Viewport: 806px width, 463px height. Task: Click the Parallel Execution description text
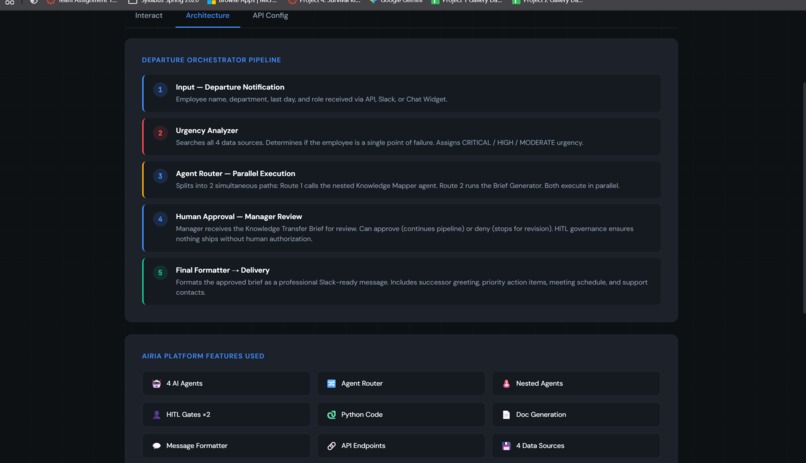coord(397,186)
